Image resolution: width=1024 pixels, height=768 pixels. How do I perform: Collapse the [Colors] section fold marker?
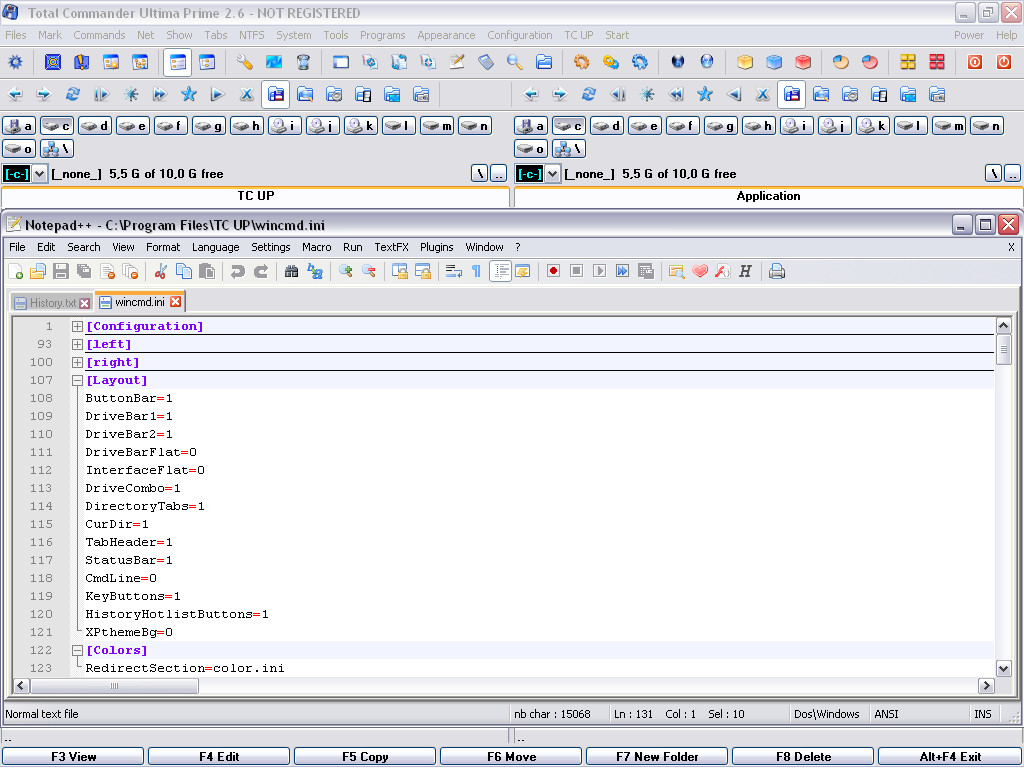77,650
